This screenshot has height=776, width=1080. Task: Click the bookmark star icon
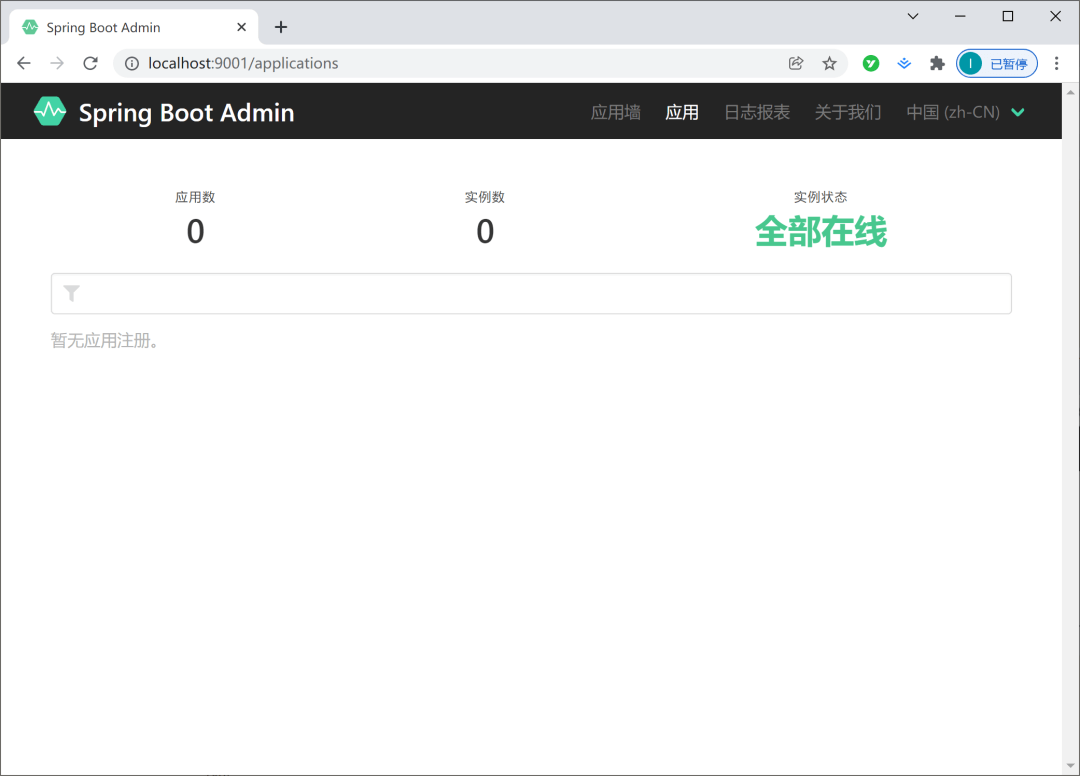tap(830, 62)
